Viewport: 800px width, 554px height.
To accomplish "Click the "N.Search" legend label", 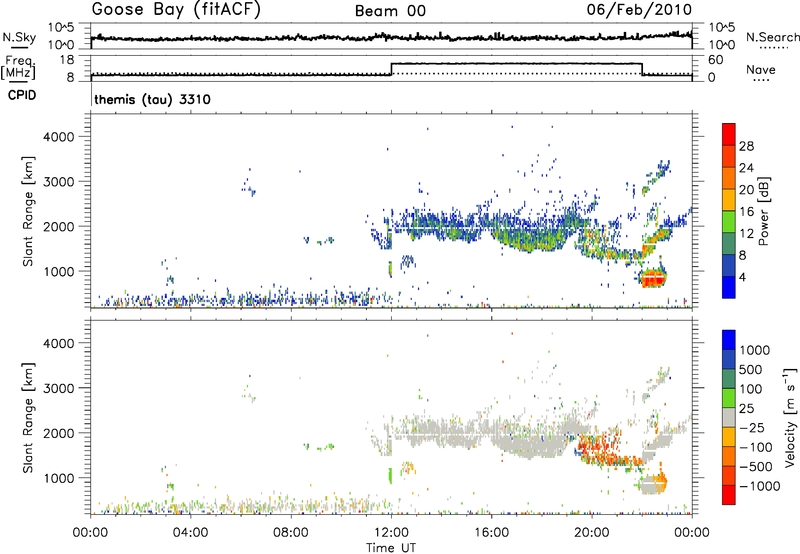I will 772,37.
